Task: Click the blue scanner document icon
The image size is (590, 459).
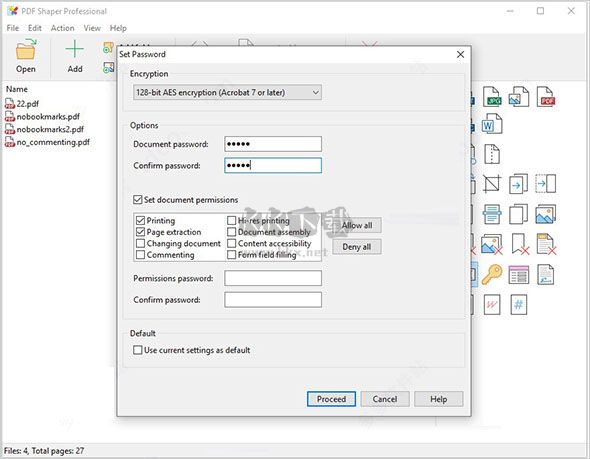Action: click(492, 214)
